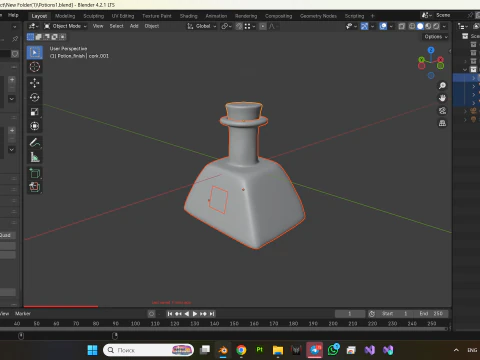
Task: Click the red X axis on gizmo
Action: pos(441,60)
